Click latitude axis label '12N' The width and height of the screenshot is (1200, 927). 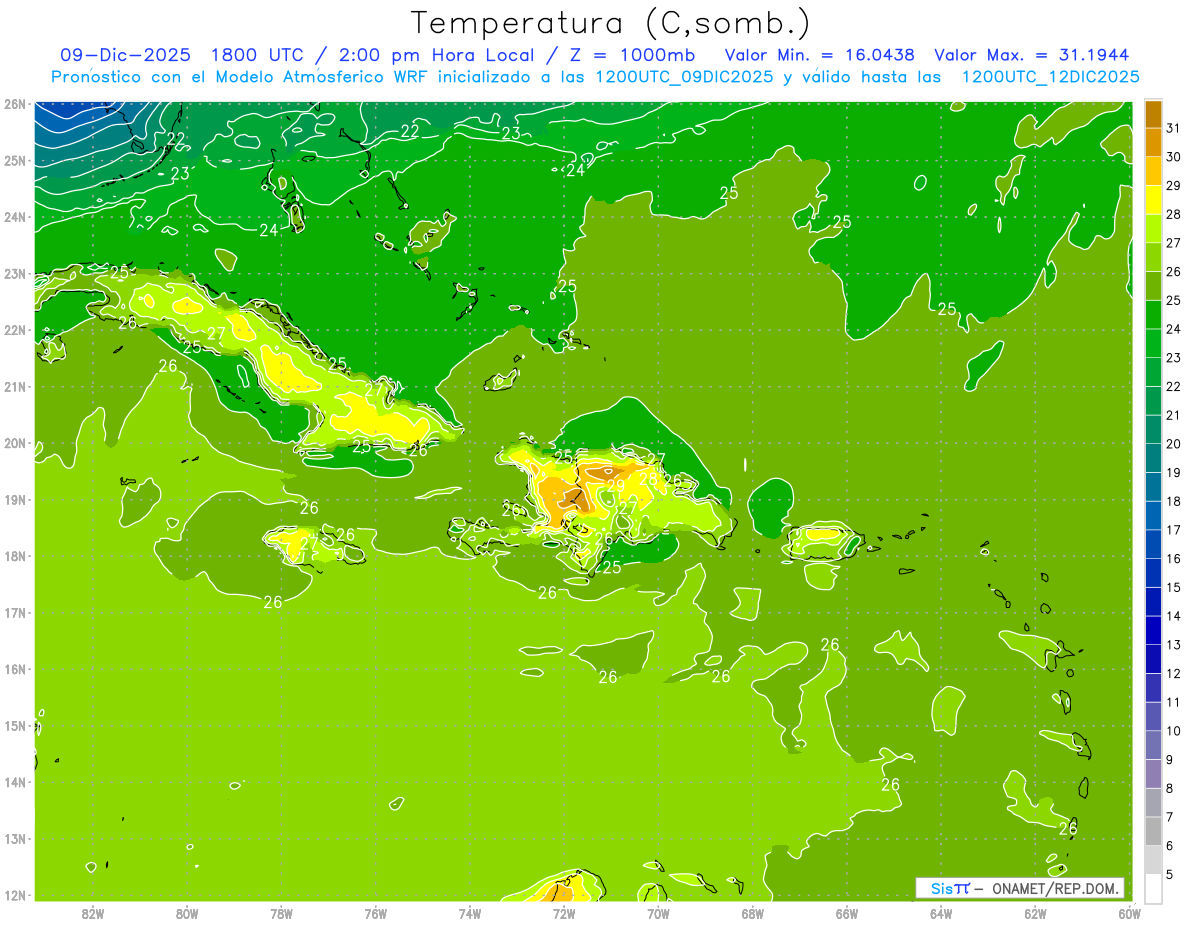(14, 895)
